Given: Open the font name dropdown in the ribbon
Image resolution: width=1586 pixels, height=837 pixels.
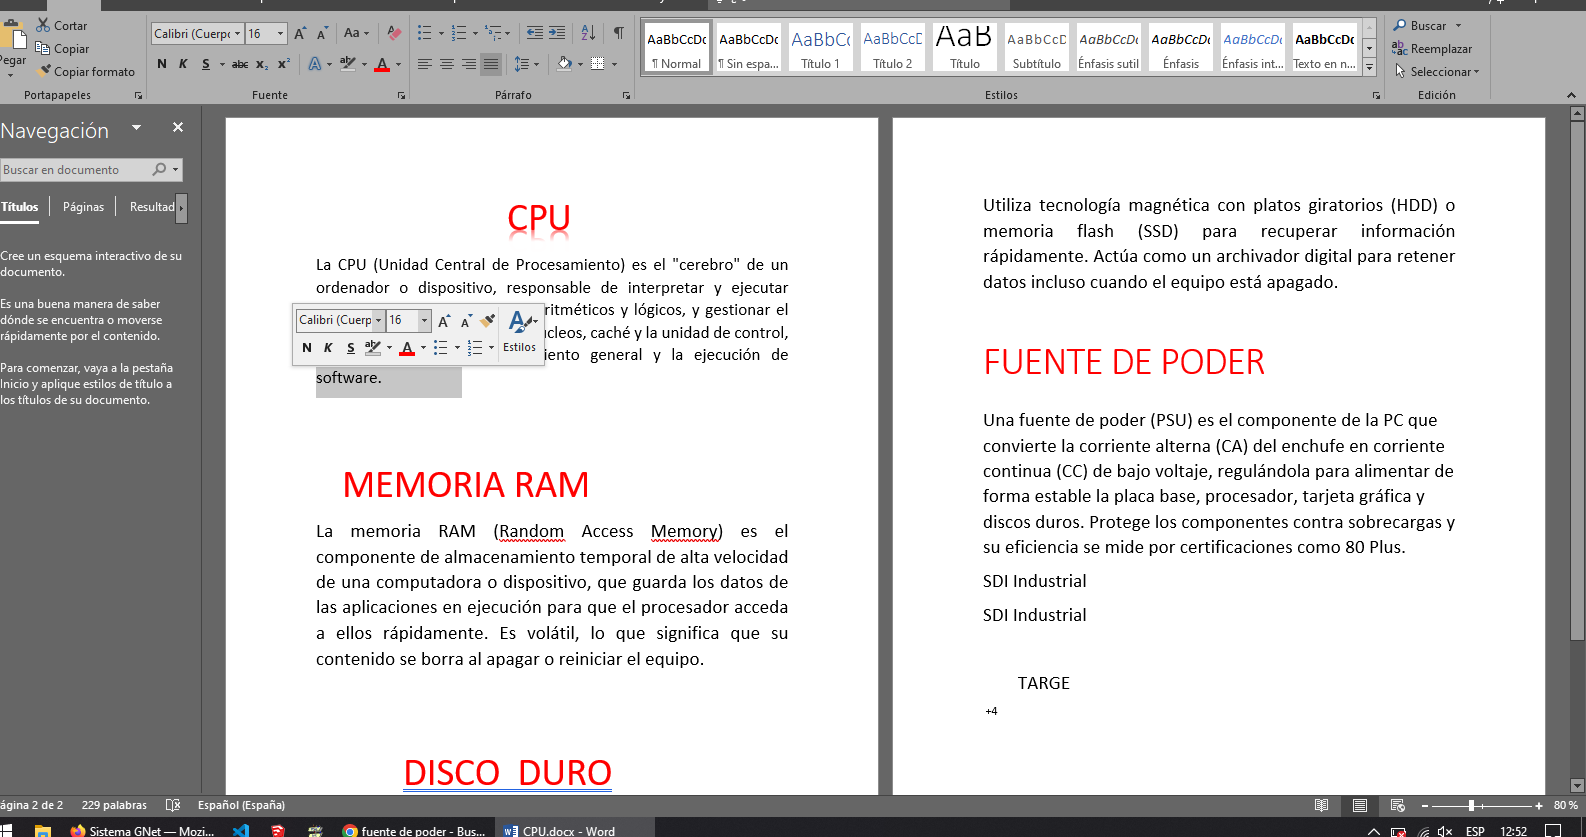Looking at the screenshot, I should [x=238, y=34].
